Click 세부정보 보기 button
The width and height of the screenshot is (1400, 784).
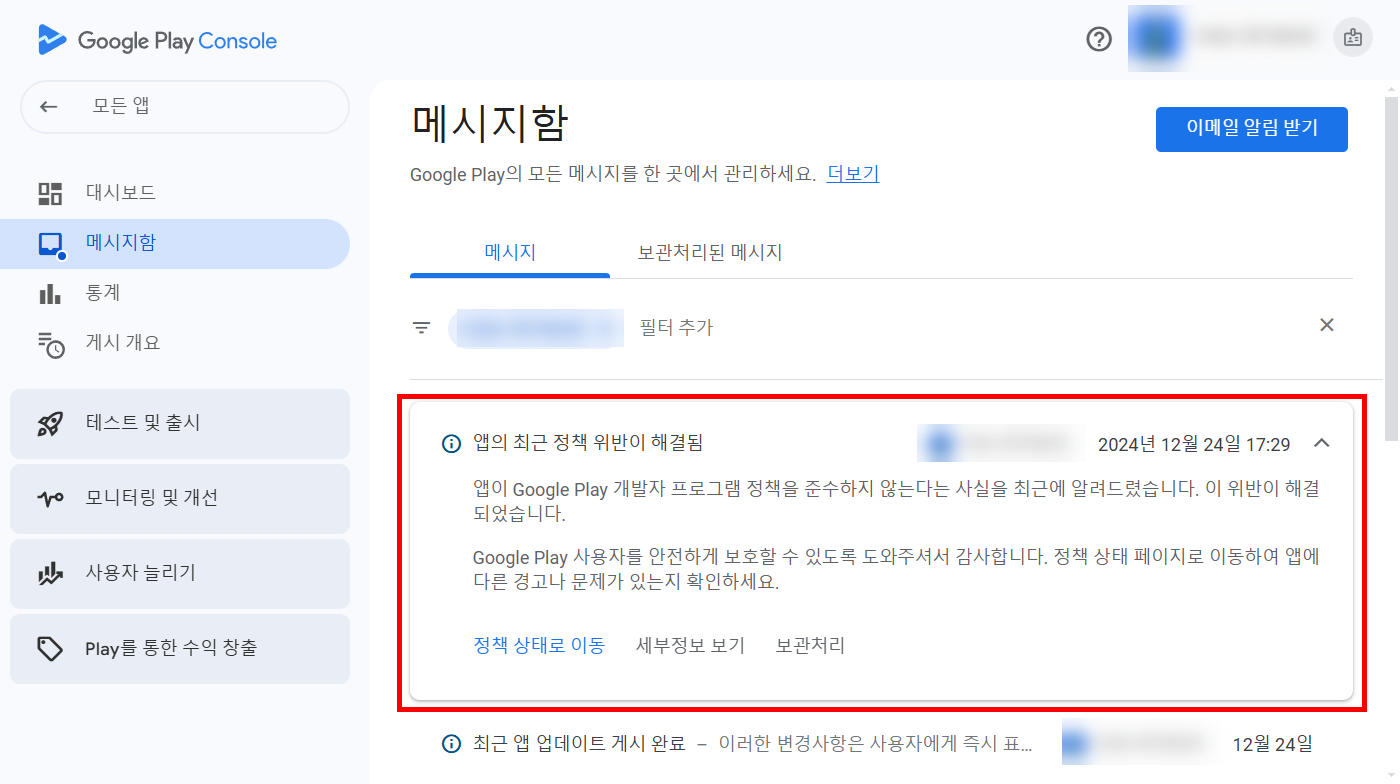pos(691,646)
